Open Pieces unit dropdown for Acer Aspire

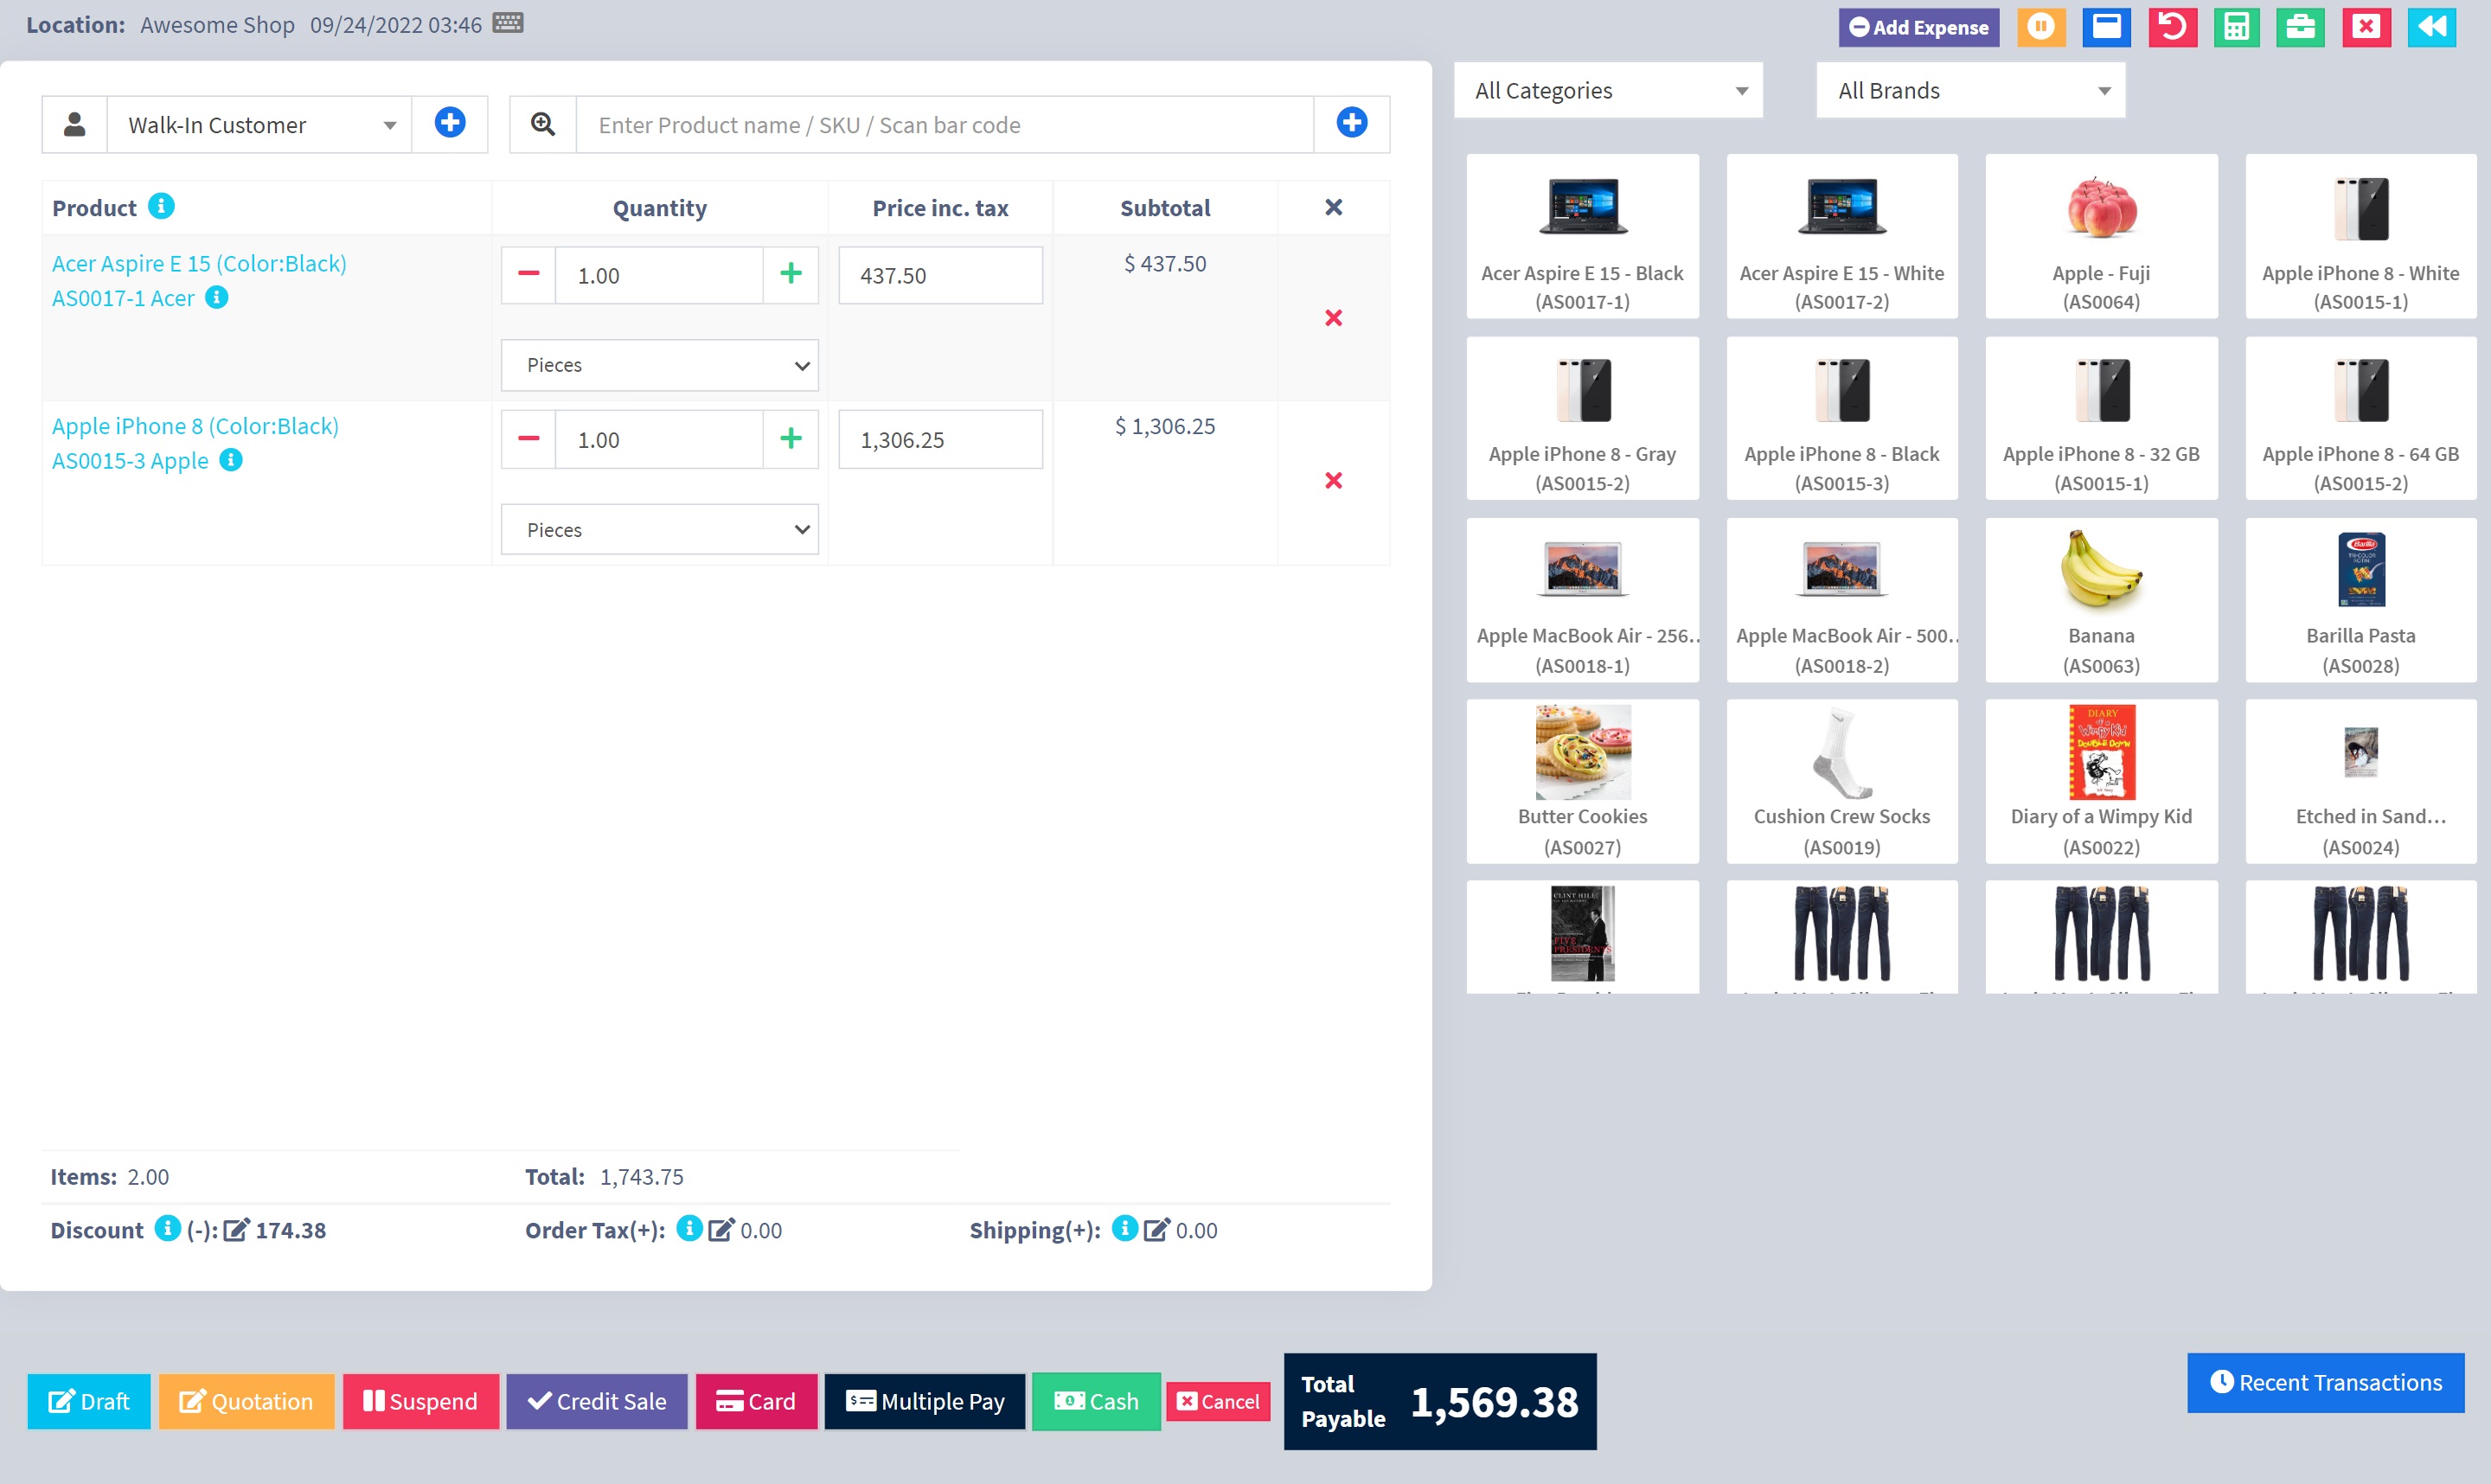pos(660,365)
